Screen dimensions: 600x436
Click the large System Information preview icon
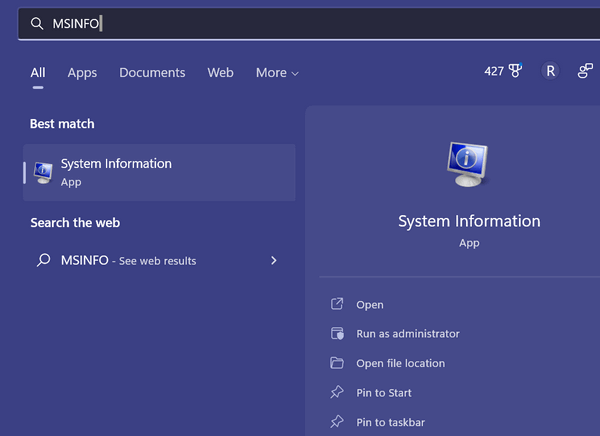click(x=468, y=165)
